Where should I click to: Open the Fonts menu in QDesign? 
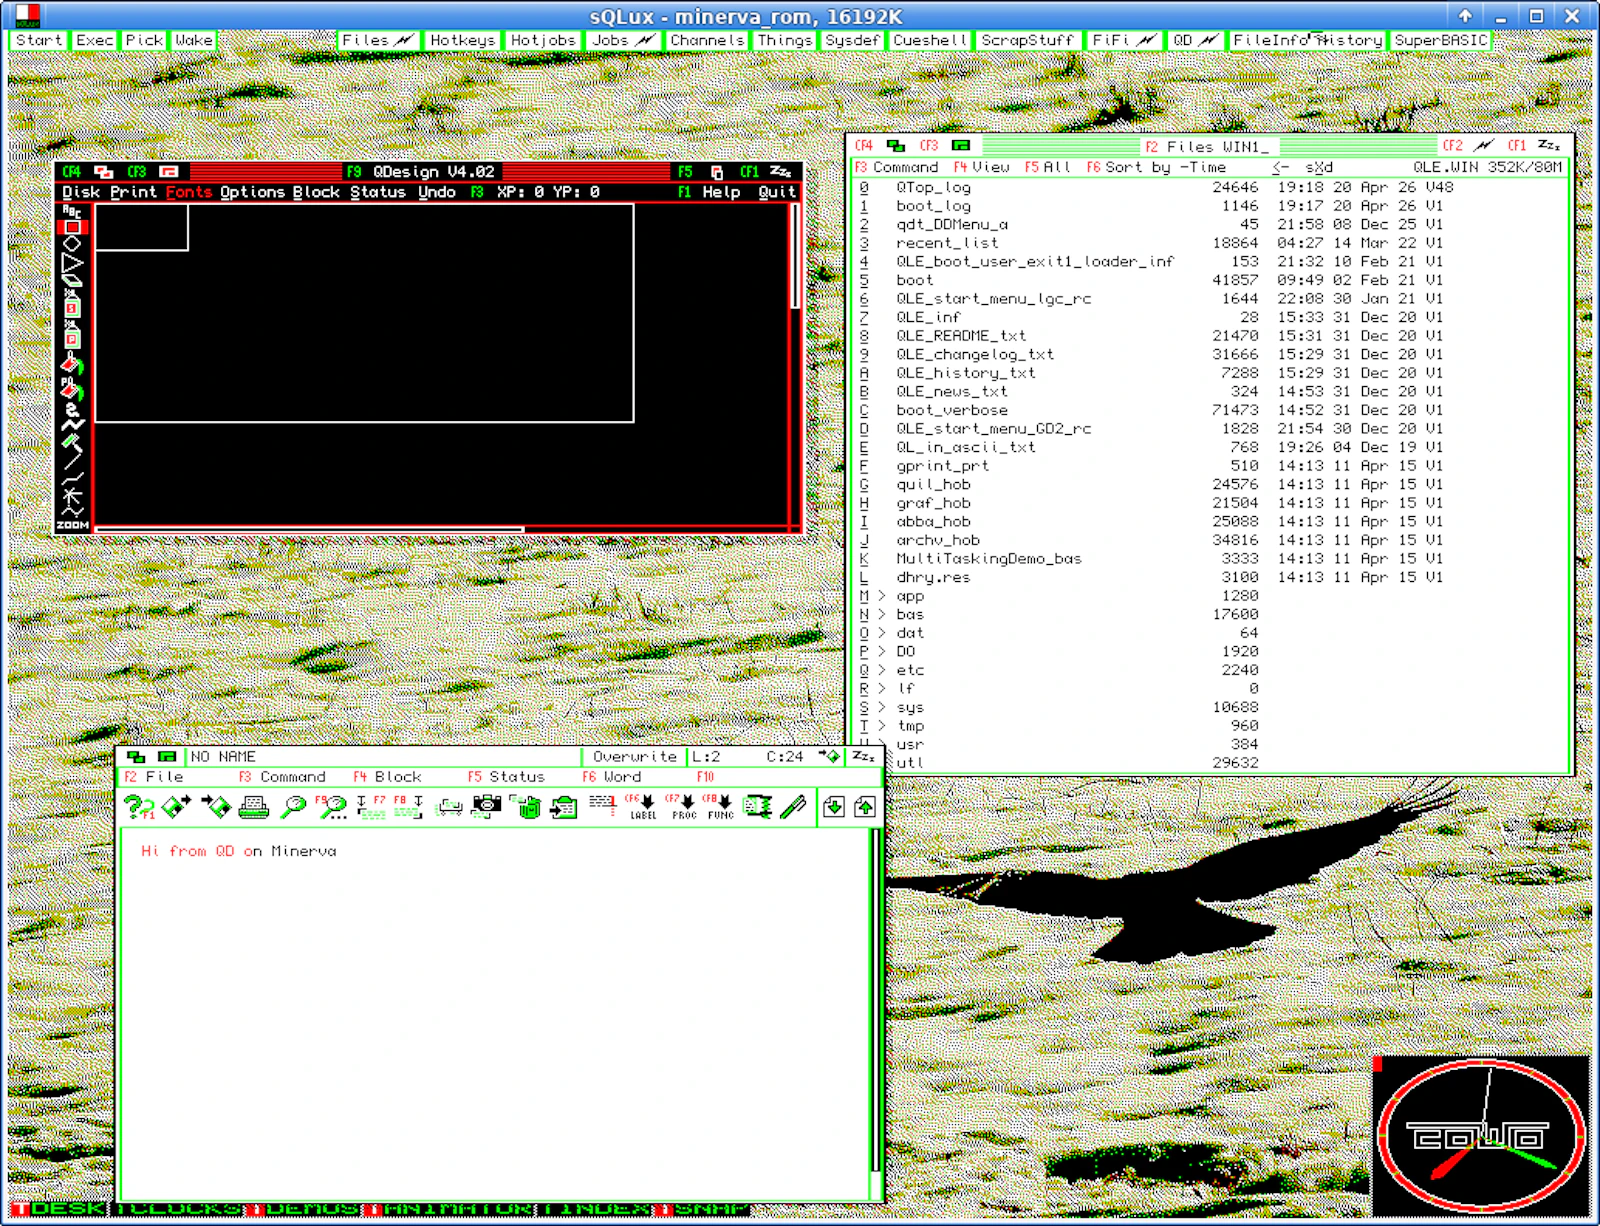[x=189, y=192]
